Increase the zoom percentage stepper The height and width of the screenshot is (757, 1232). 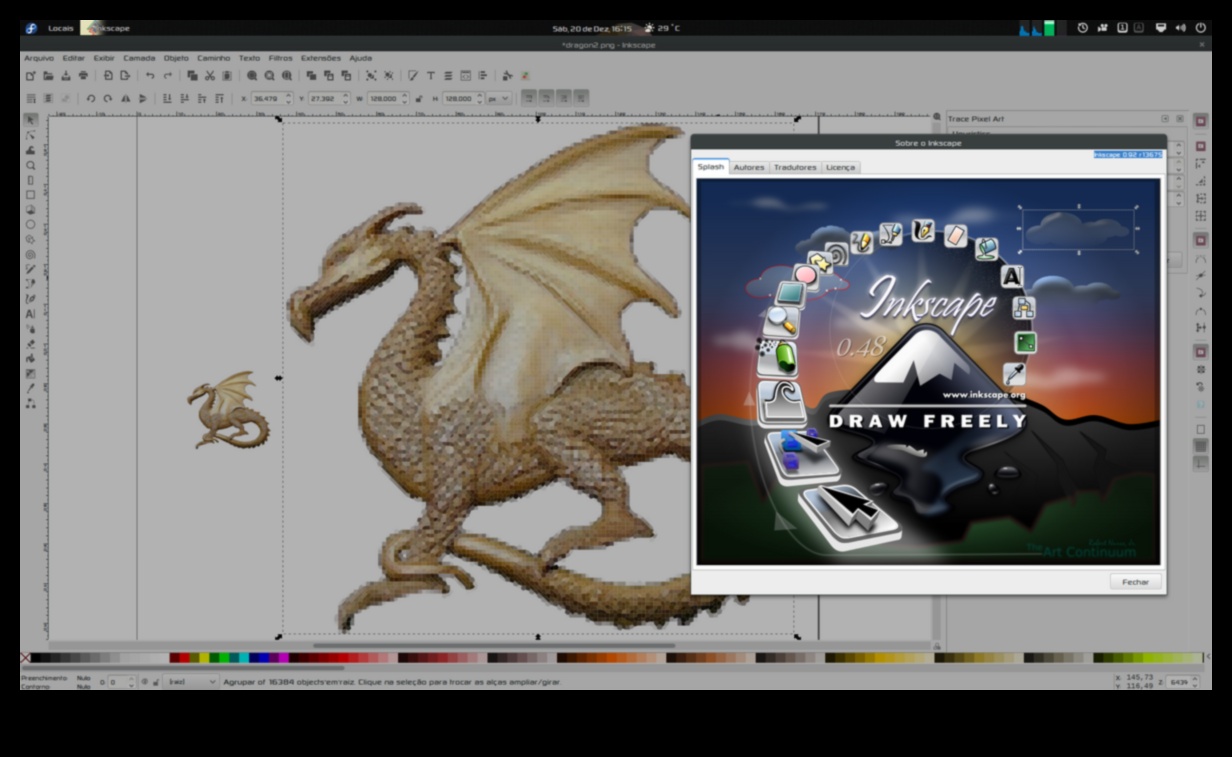click(1195, 679)
